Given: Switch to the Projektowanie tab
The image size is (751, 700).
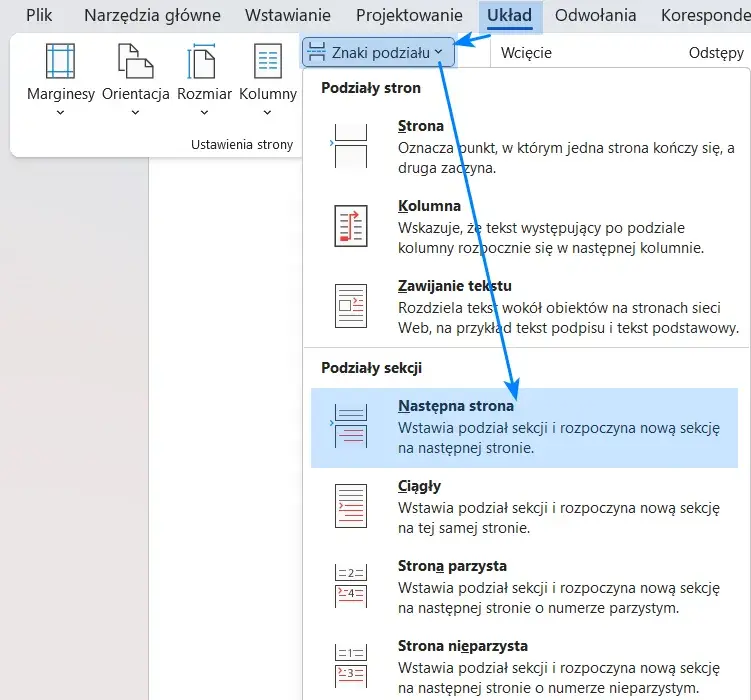Looking at the screenshot, I should coord(410,15).
